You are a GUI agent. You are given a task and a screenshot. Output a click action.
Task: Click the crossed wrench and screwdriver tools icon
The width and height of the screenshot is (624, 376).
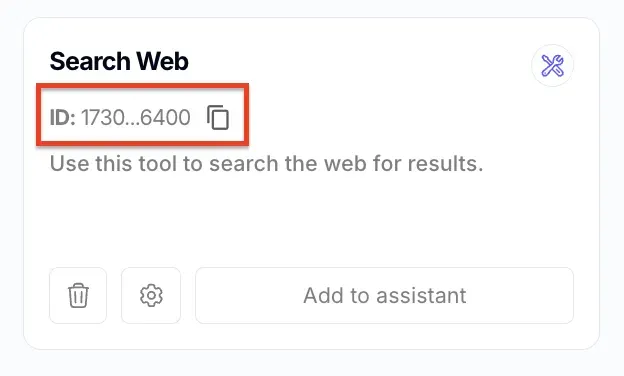point(552,66)
